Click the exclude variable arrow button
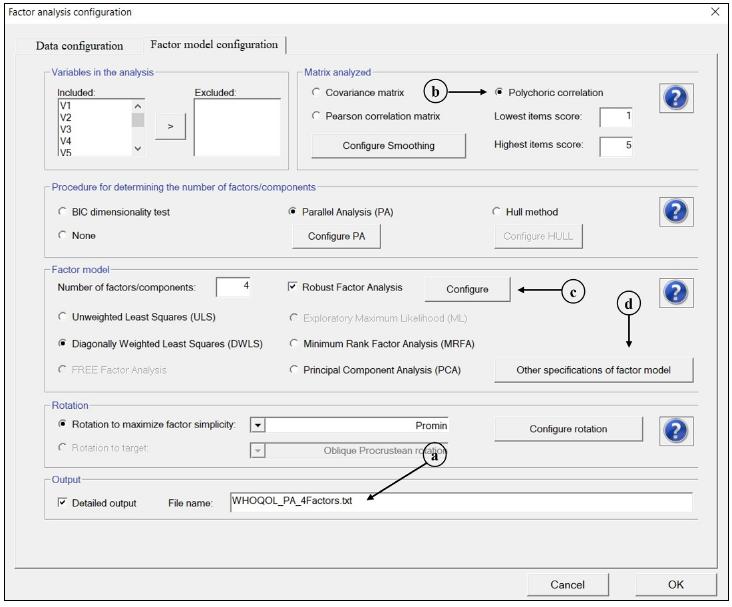This screenshot has height=607, width=732. (x=169, y=127)
